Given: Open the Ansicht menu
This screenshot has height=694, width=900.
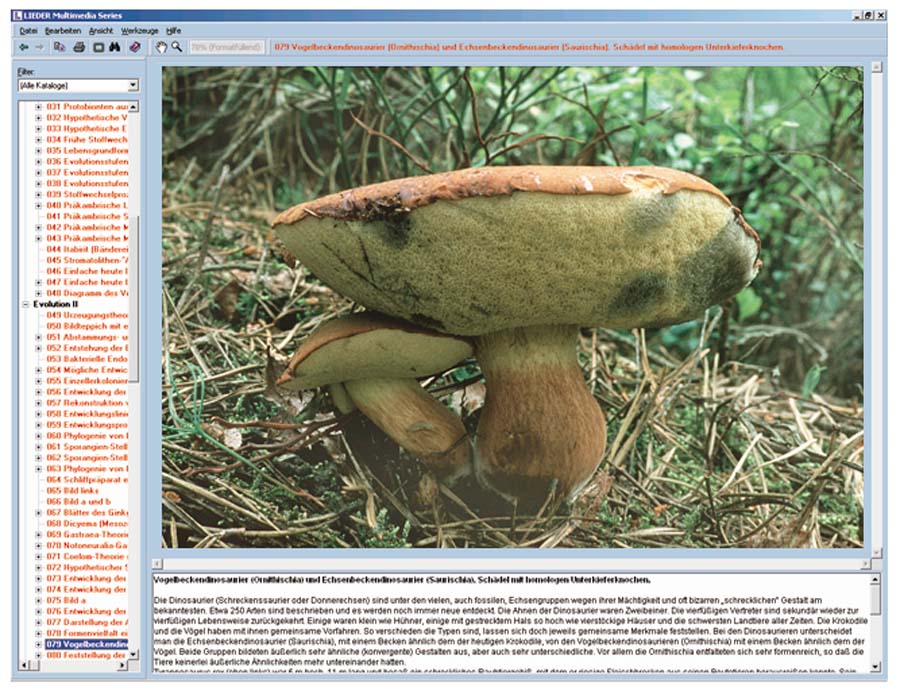Looking at the screenshot, I should [x=101, y=31].
